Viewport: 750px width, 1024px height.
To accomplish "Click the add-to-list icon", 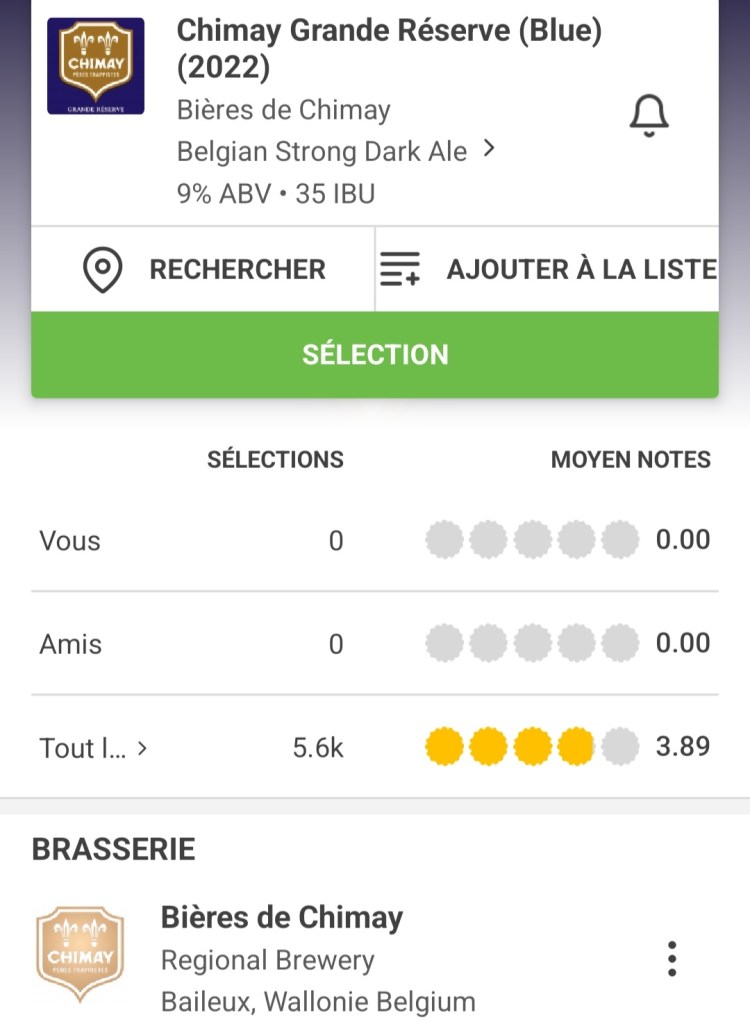I will coord(400,270).
